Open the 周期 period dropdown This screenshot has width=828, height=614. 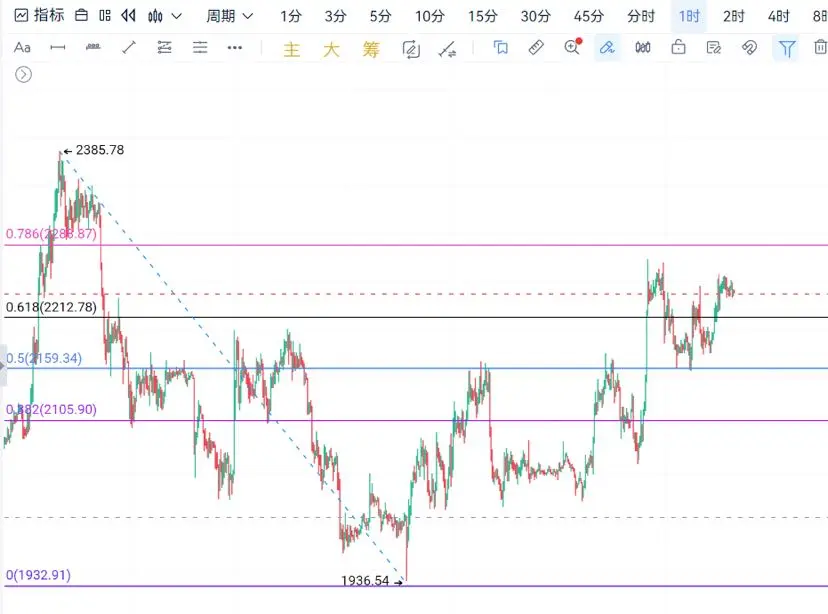tap(229, 16)
